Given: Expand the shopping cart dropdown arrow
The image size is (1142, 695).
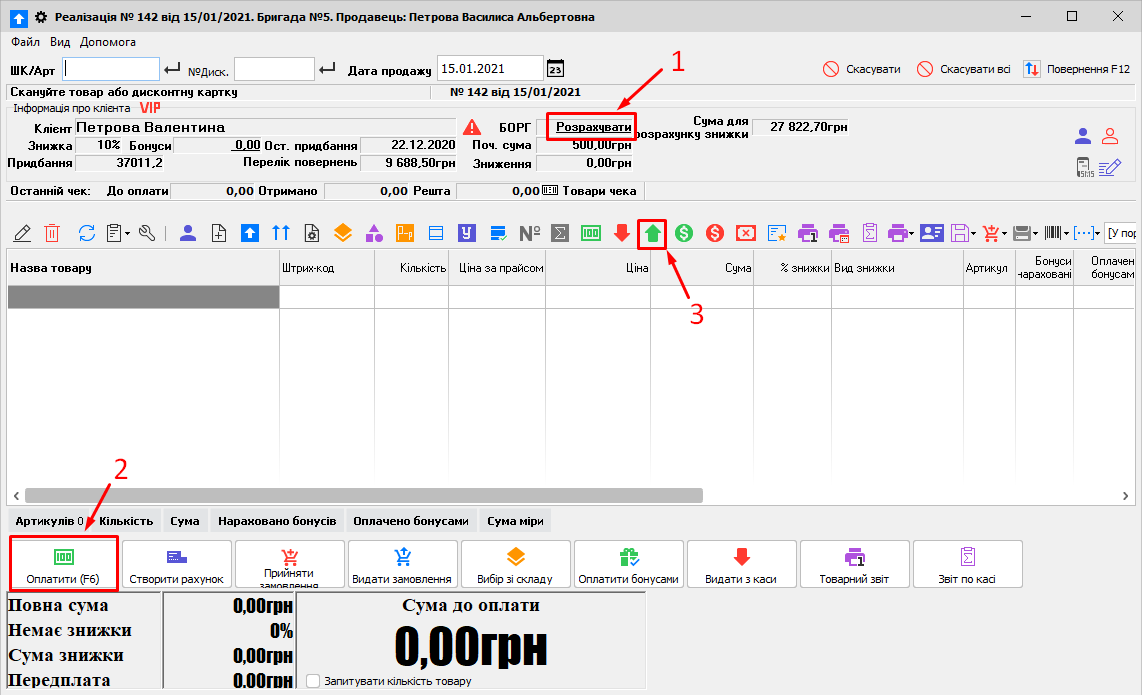Looking at the screenshot, I should coord(1004,234).
